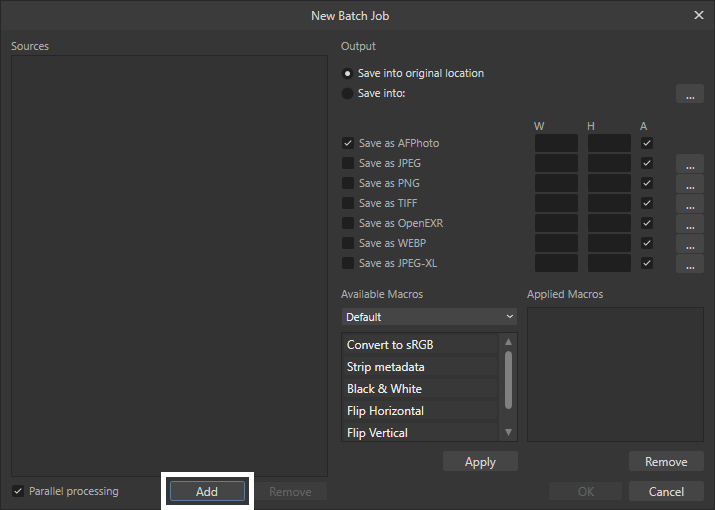Screen dimensions: 715x510
Task: Click the Apply macro button
Action: click(480, 462)
